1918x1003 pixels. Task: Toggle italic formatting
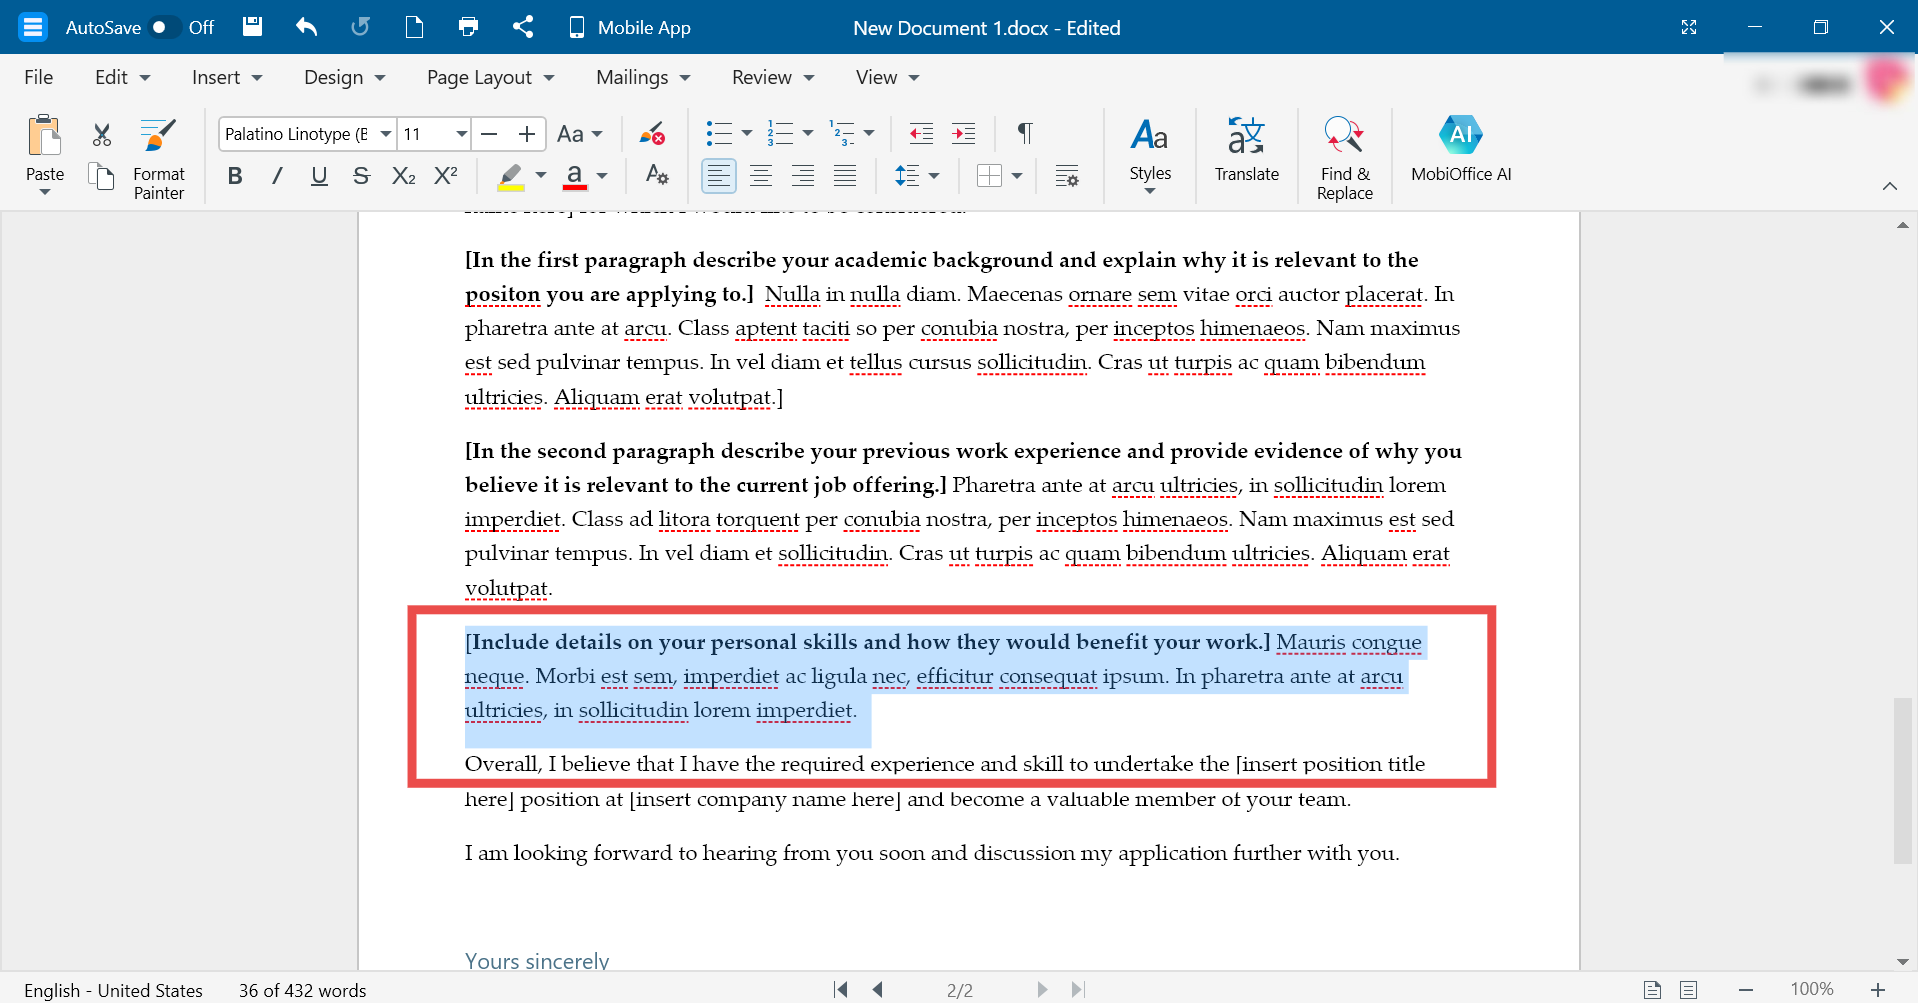277,176
